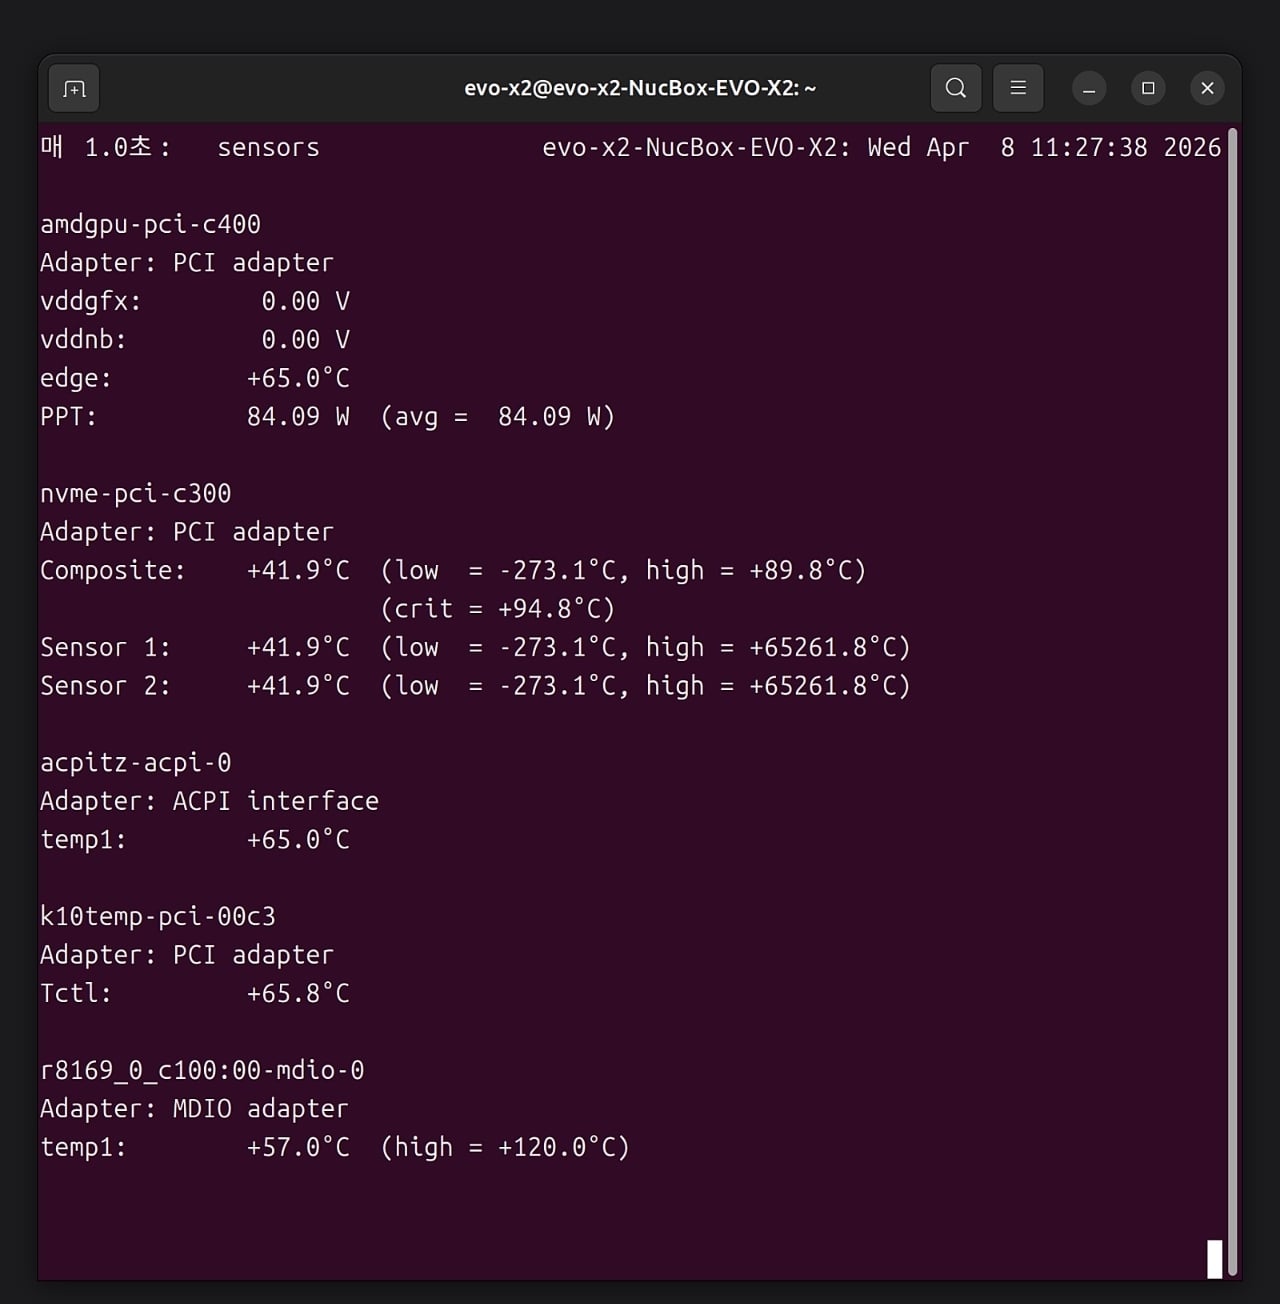Click the amdgpu-pci-c400 header line
Screen dimensions: 1280x1304
pos(151,224)
